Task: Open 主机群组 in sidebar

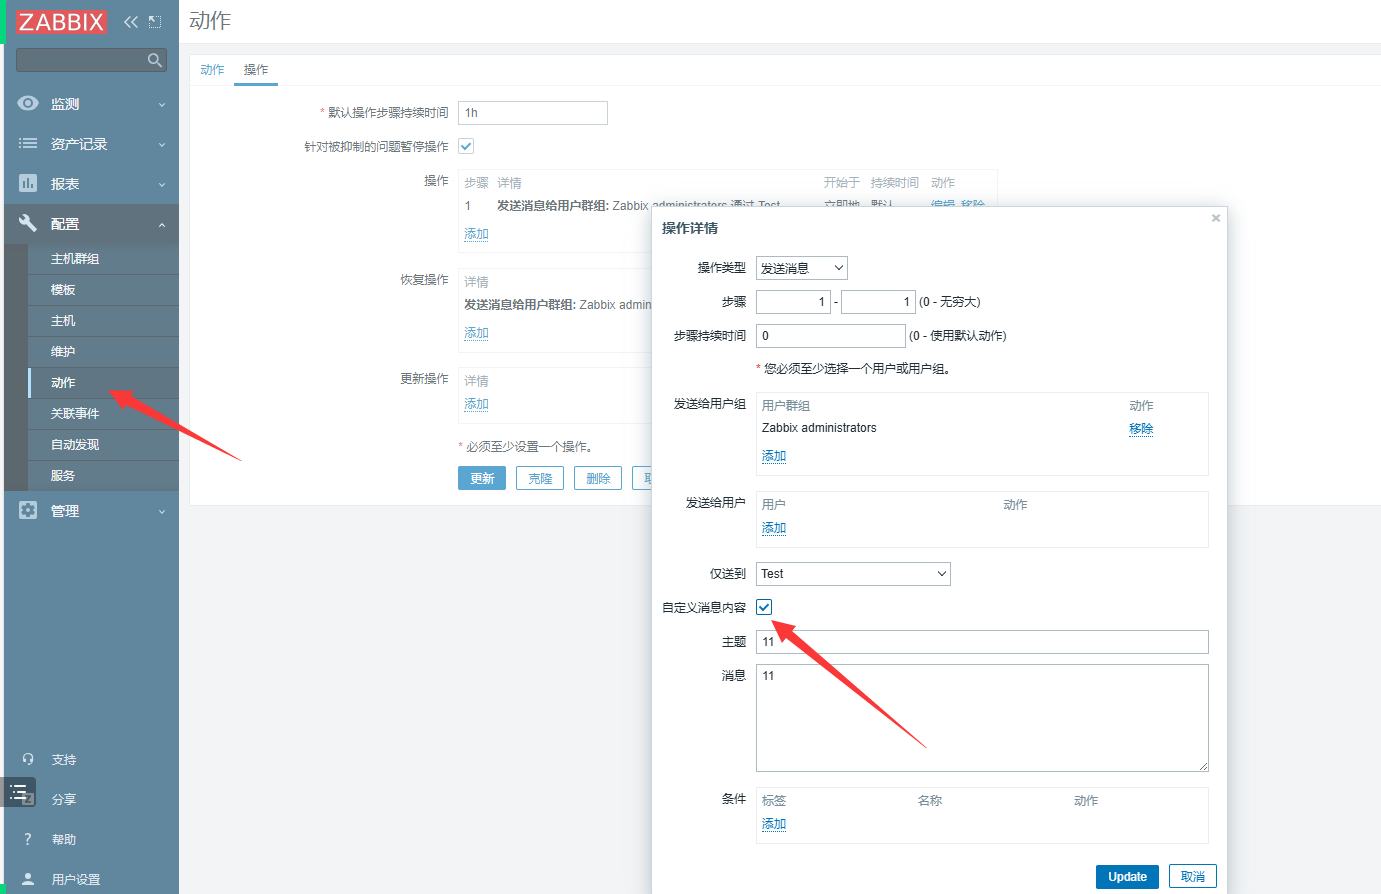Action: point(104,259)
